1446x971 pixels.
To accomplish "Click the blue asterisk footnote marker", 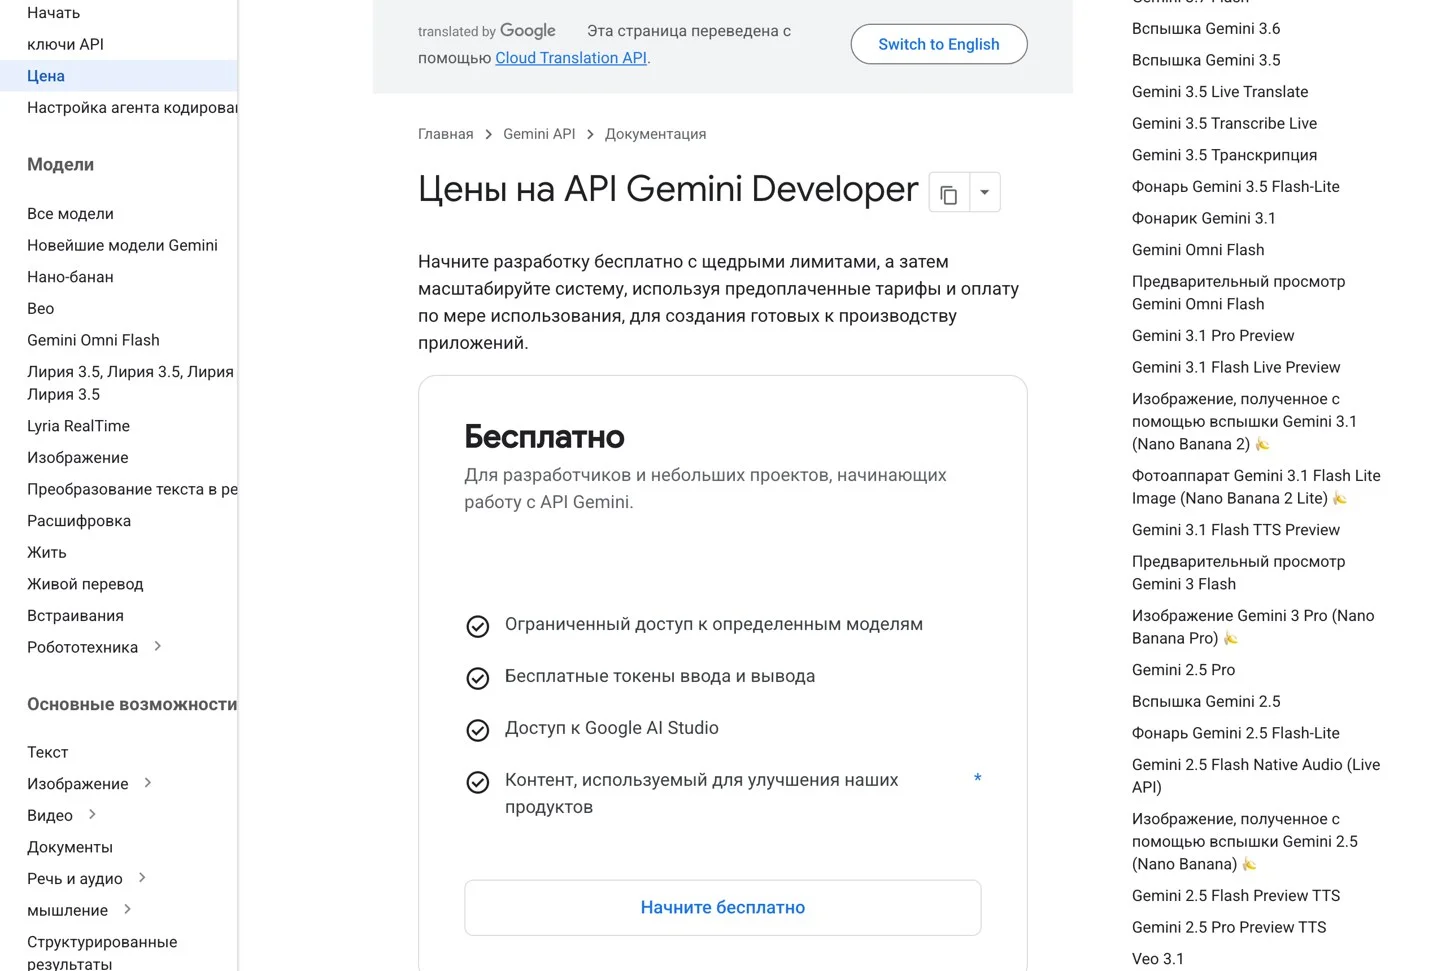I will [x=977, y=779].
